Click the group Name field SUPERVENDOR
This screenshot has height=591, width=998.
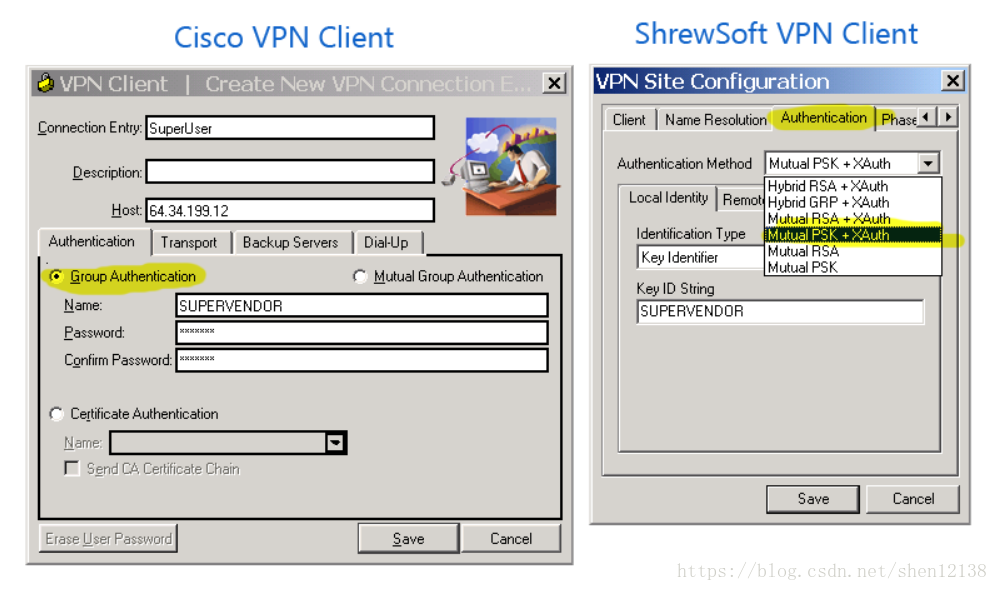pos(362,305)
